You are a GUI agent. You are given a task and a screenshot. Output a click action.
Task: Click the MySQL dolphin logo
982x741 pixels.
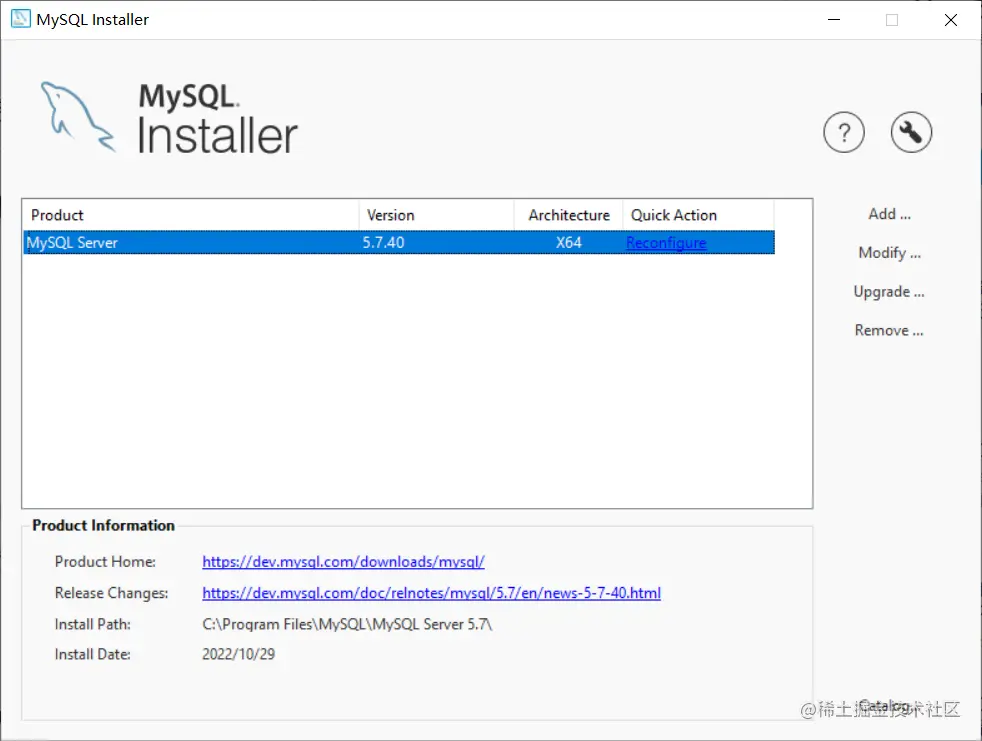(78, 117)
